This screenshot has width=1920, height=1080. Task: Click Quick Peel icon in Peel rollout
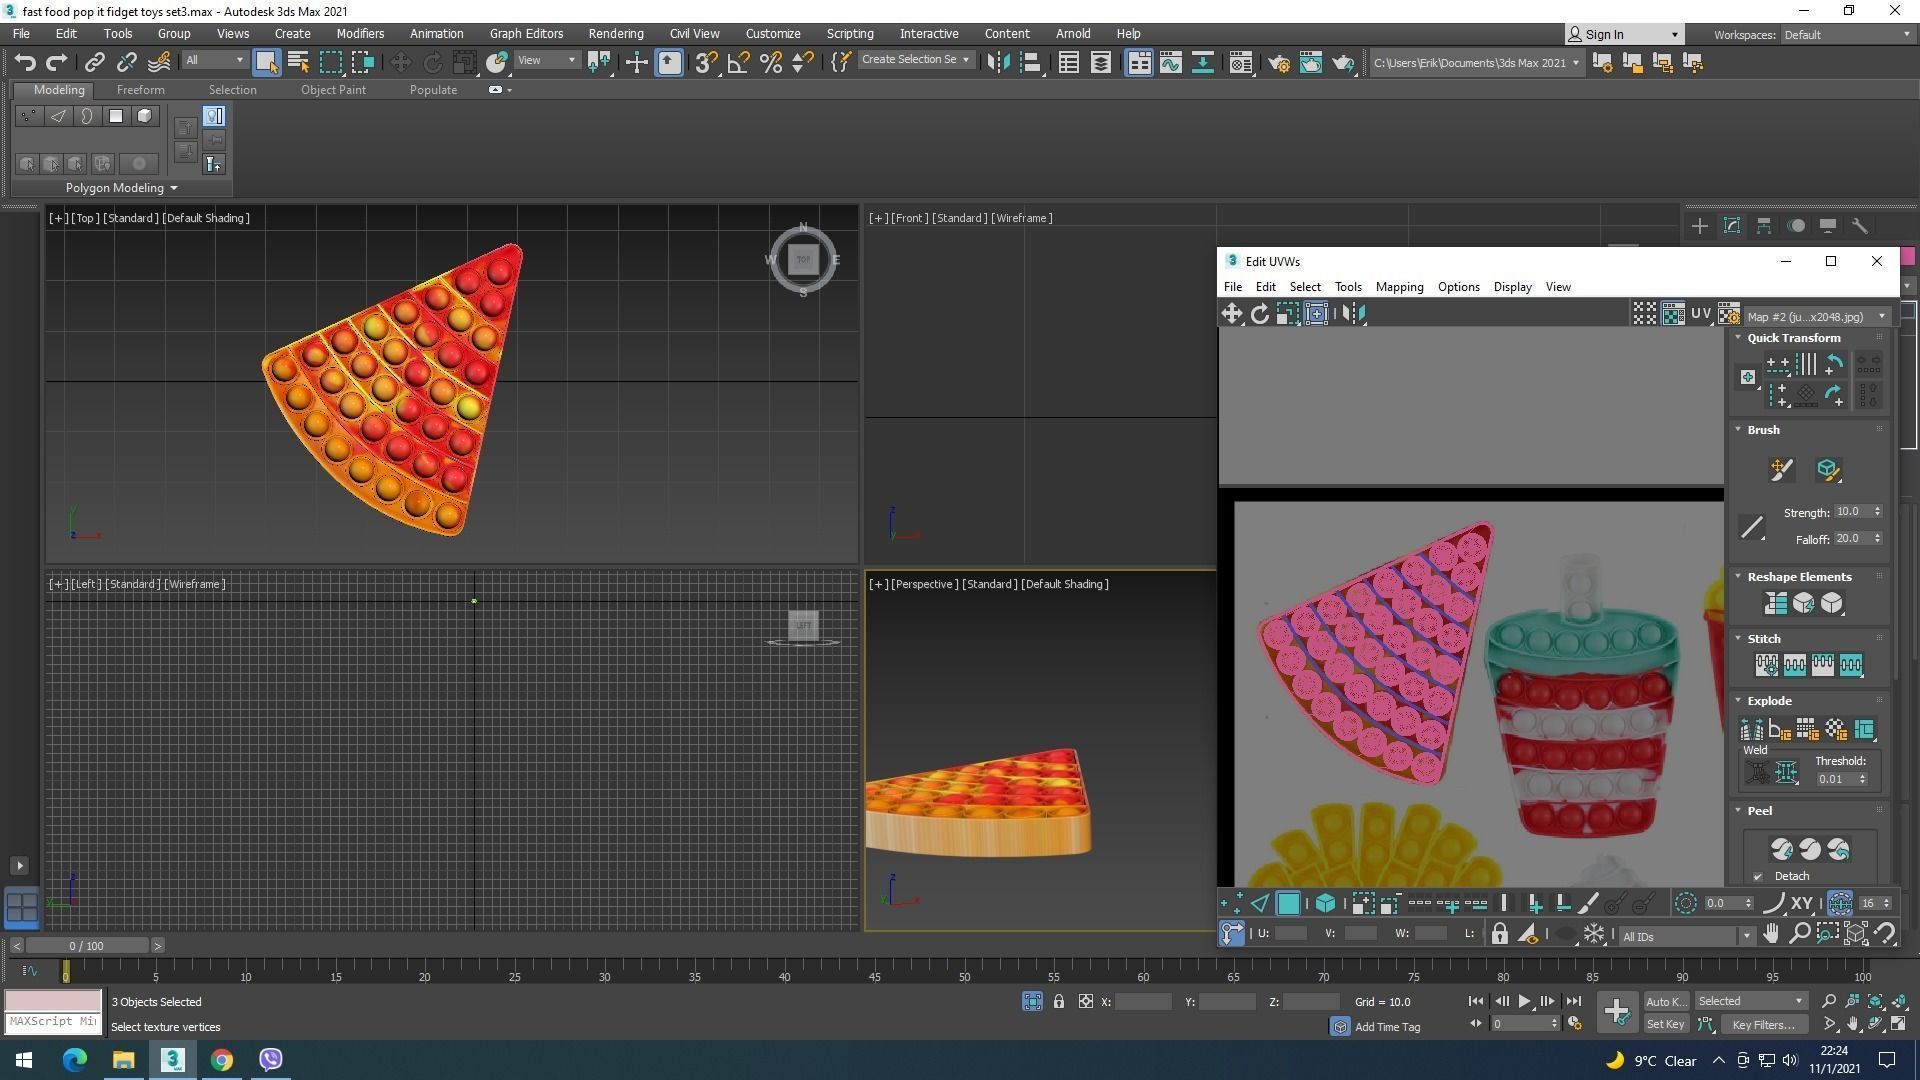1781,850
